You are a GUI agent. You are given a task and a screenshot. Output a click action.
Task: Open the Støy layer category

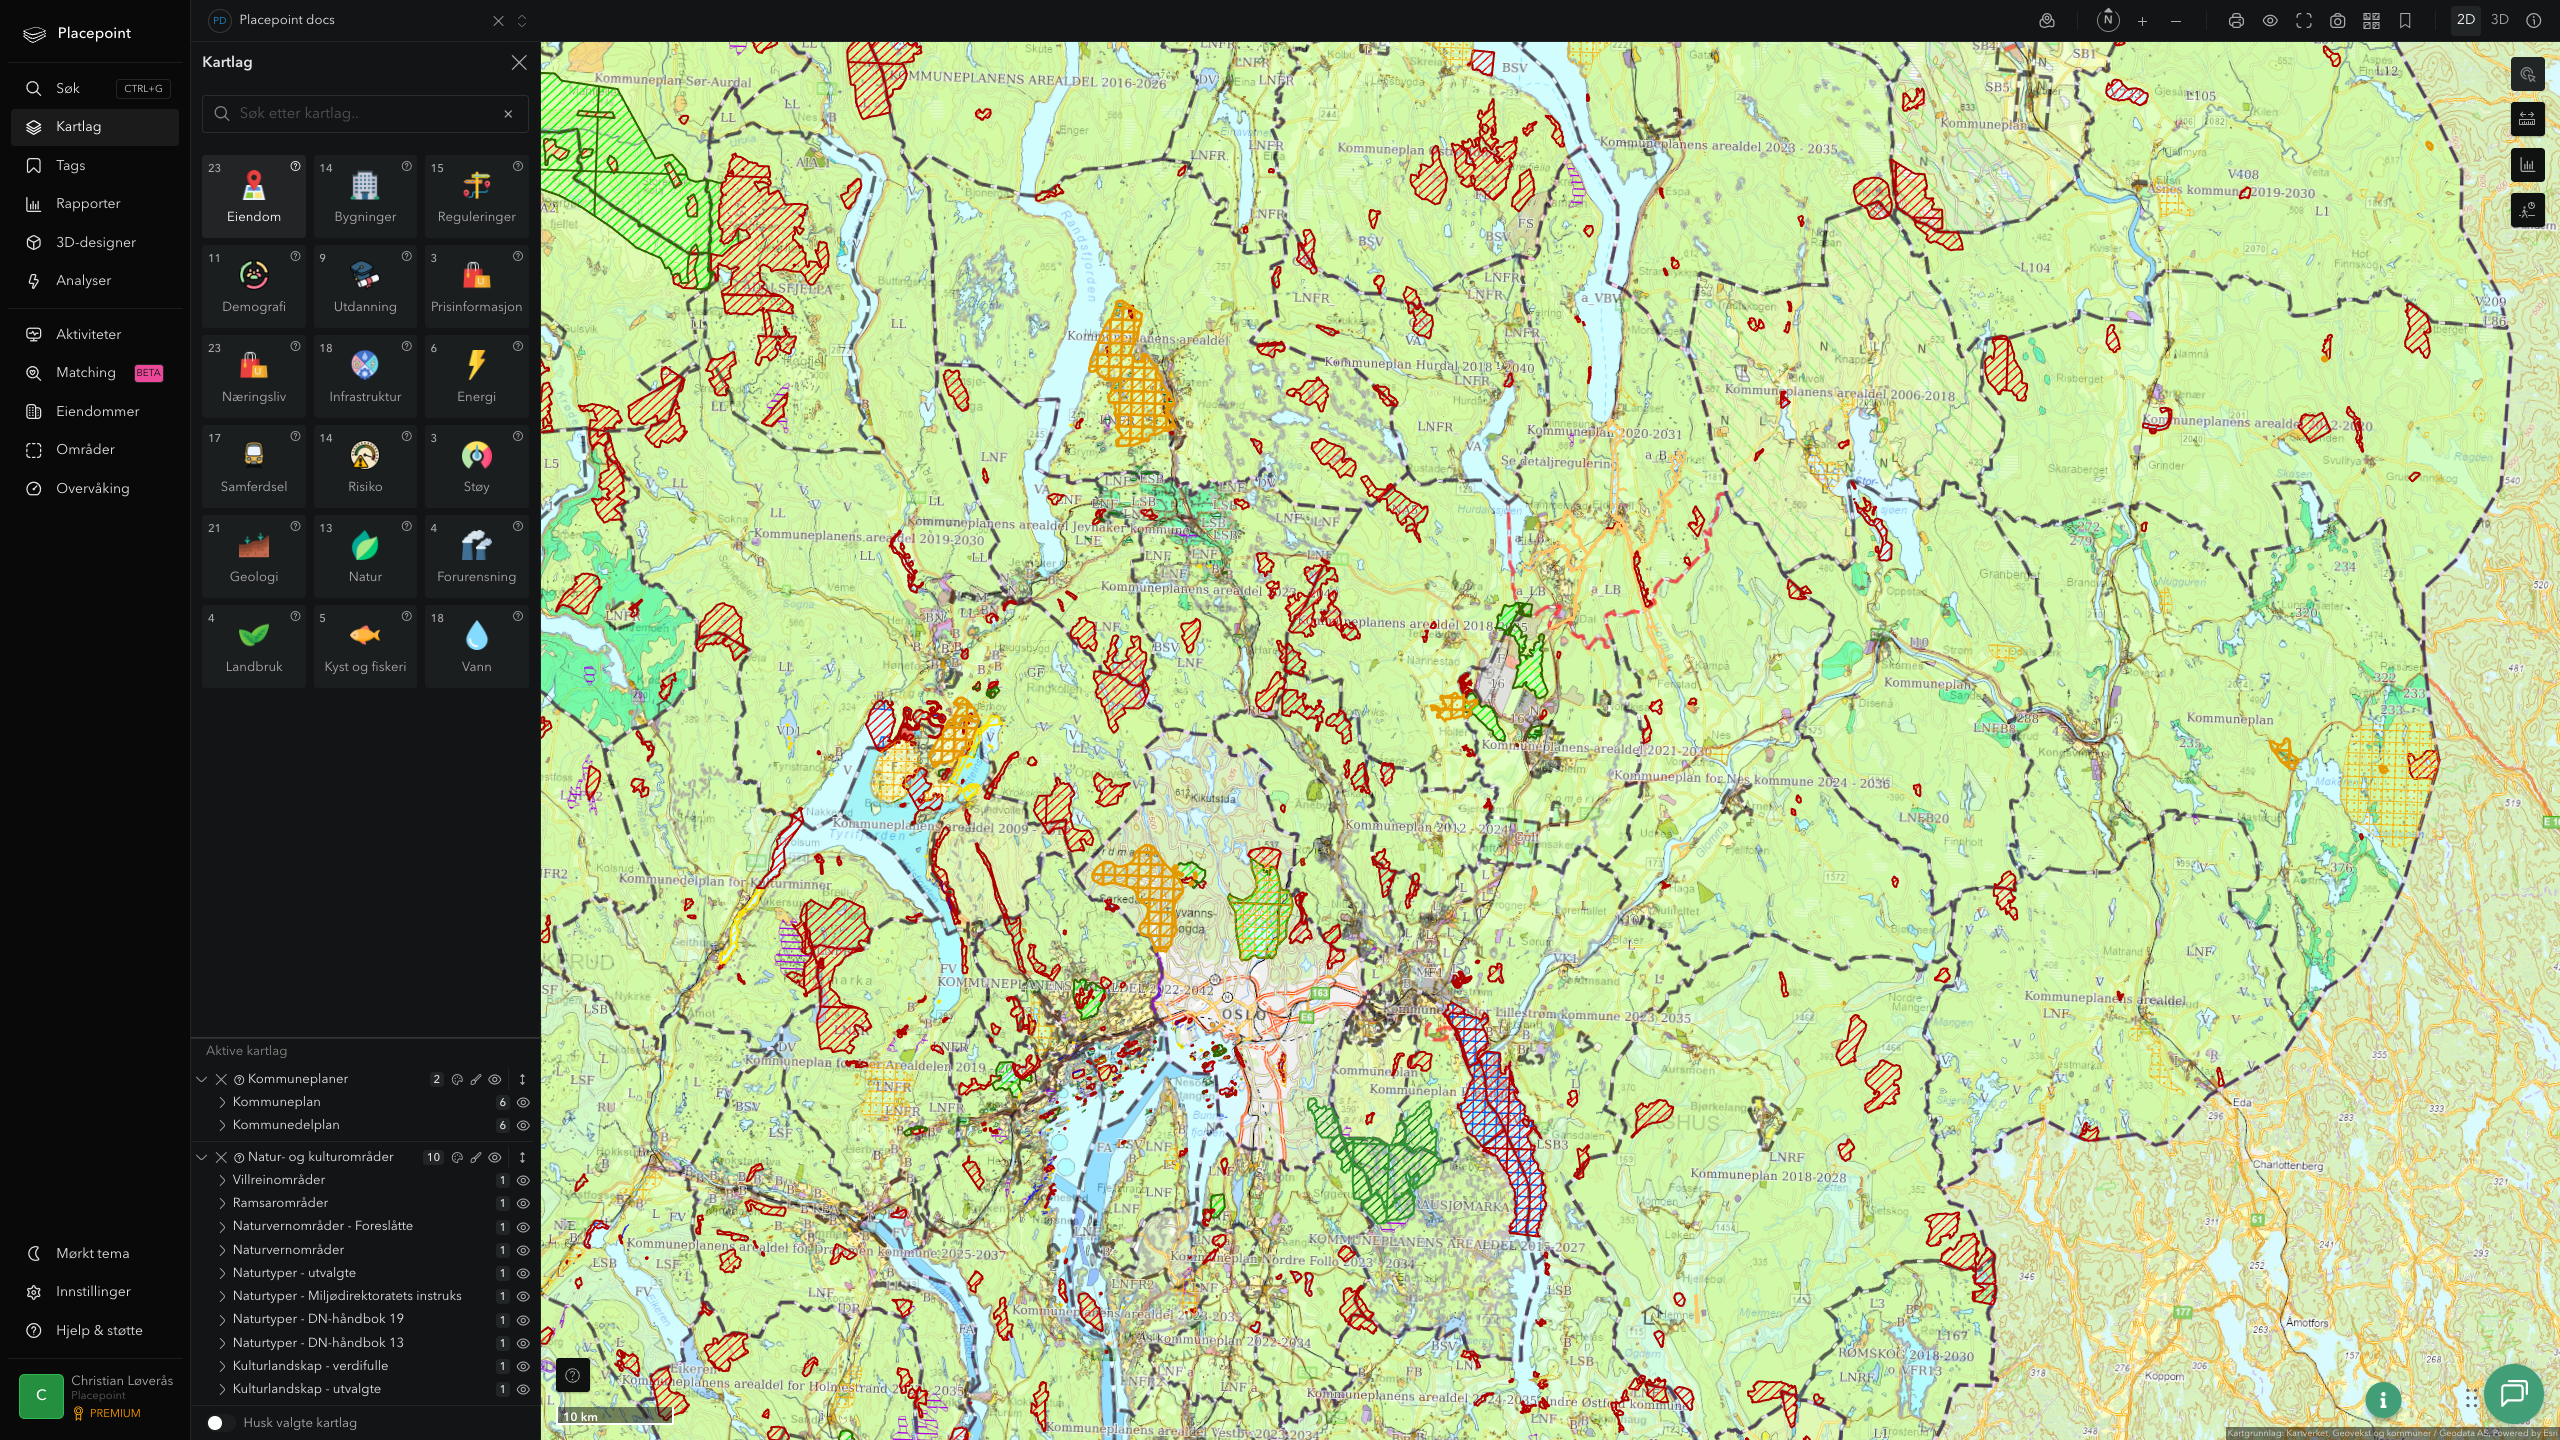[x=476, y=465]
